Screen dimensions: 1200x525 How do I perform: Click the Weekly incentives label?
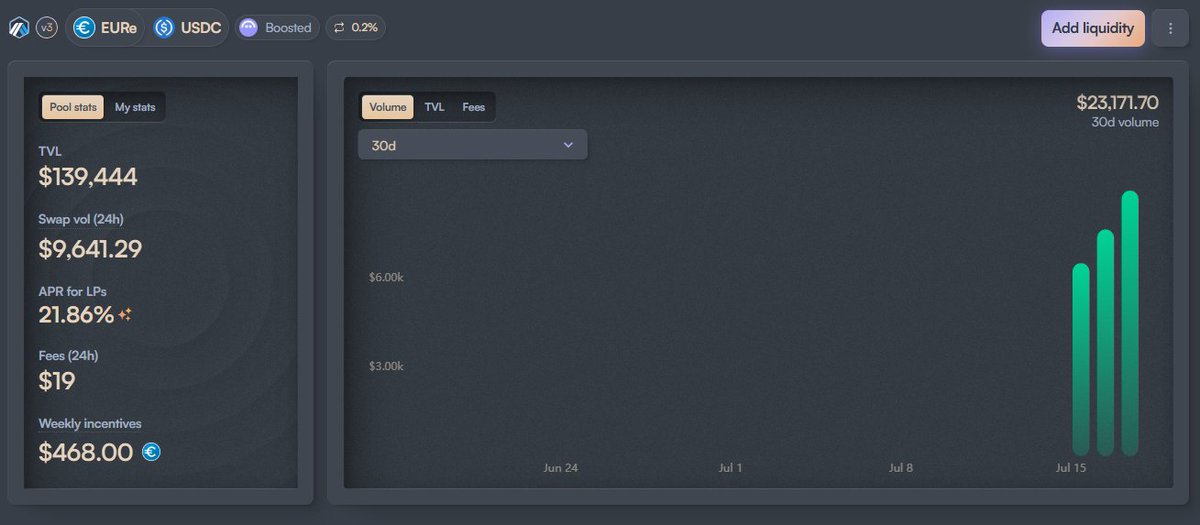pos(90,424)
